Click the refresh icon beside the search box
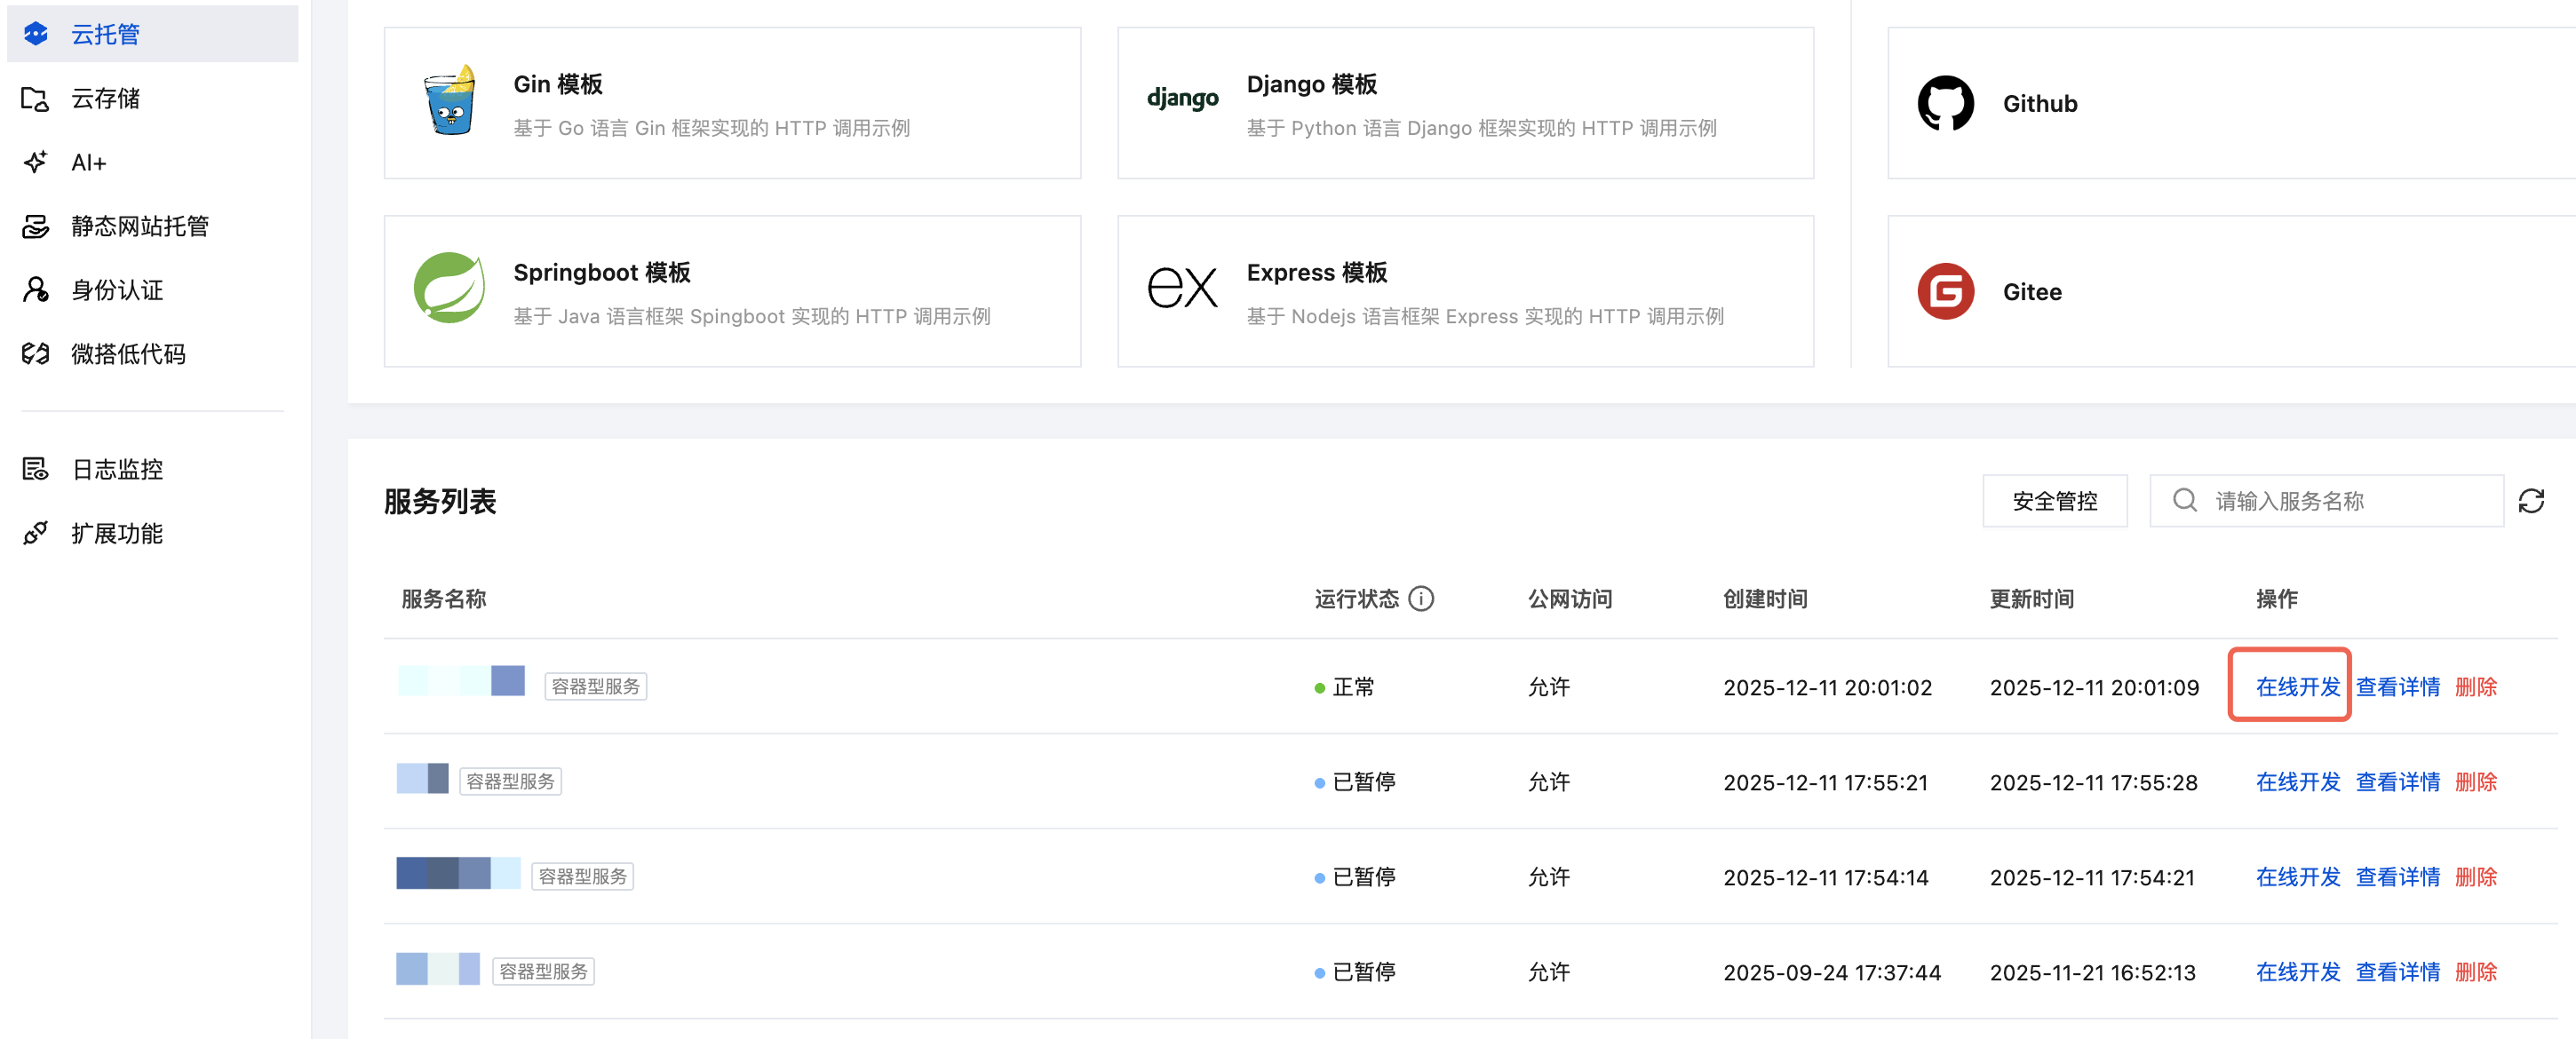 pyautogui.click(x=2530, y=501)
